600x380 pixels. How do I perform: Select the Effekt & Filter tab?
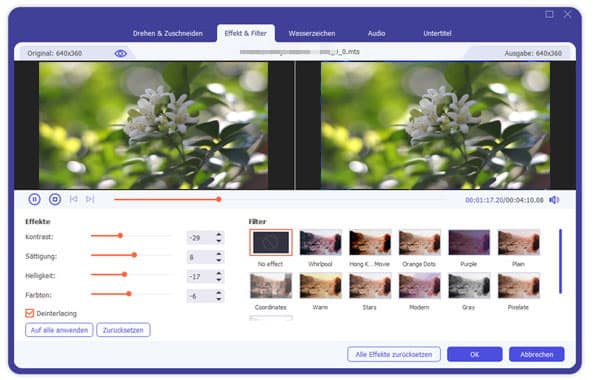(246, 33)
